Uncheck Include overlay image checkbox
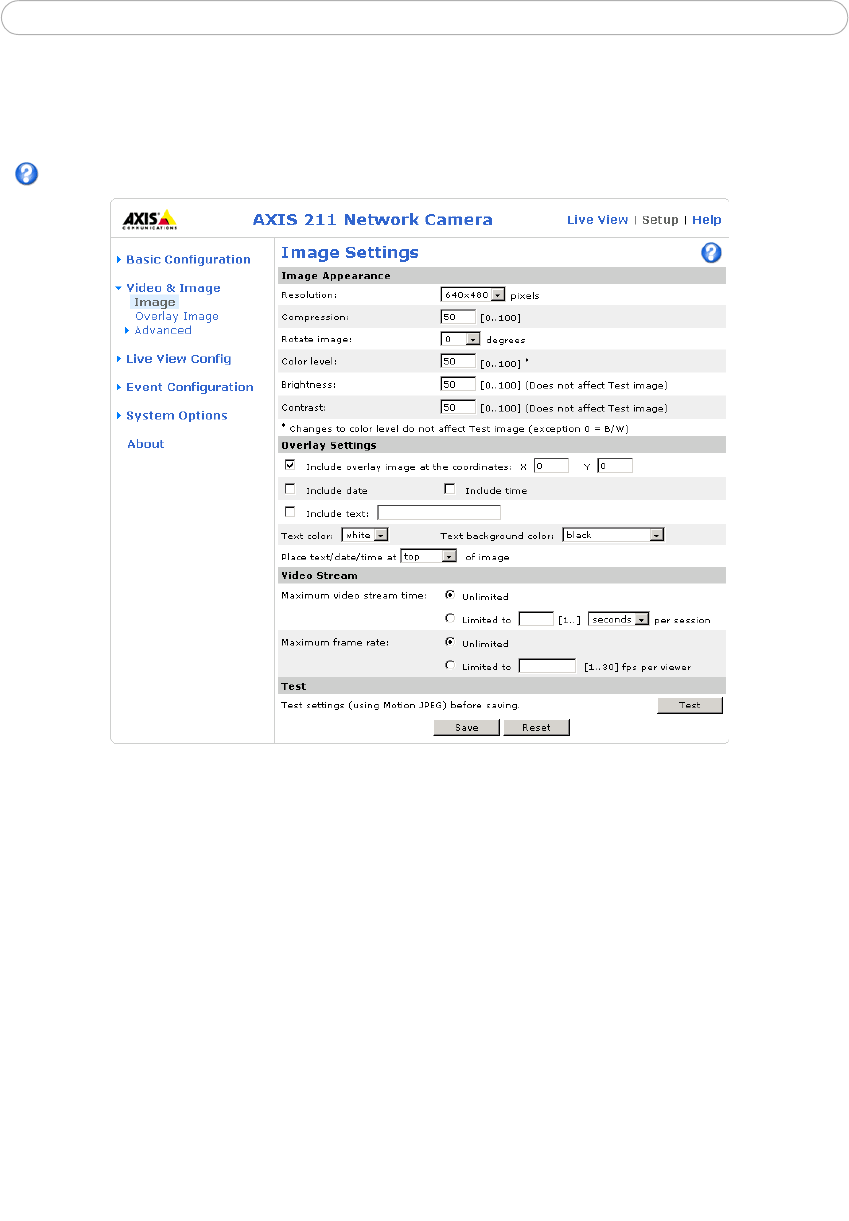Image resolution: width=849 pixels, height=1221 pixels. 290,465
